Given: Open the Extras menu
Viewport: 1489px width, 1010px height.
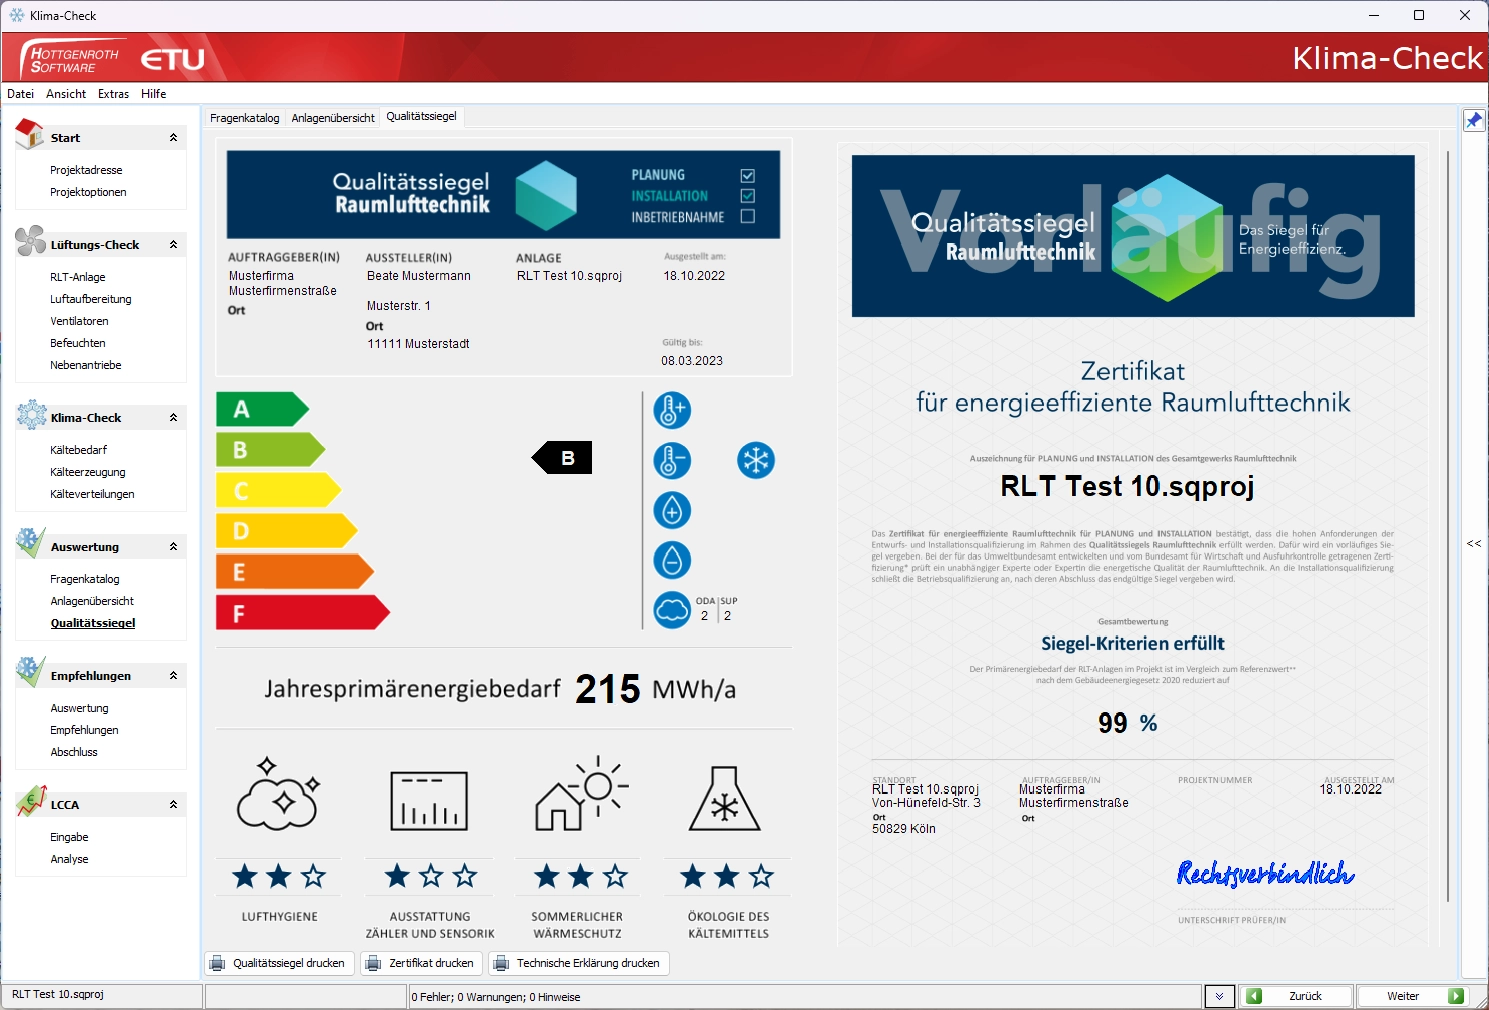Looking at the screenshot, I should pos(113,94).
